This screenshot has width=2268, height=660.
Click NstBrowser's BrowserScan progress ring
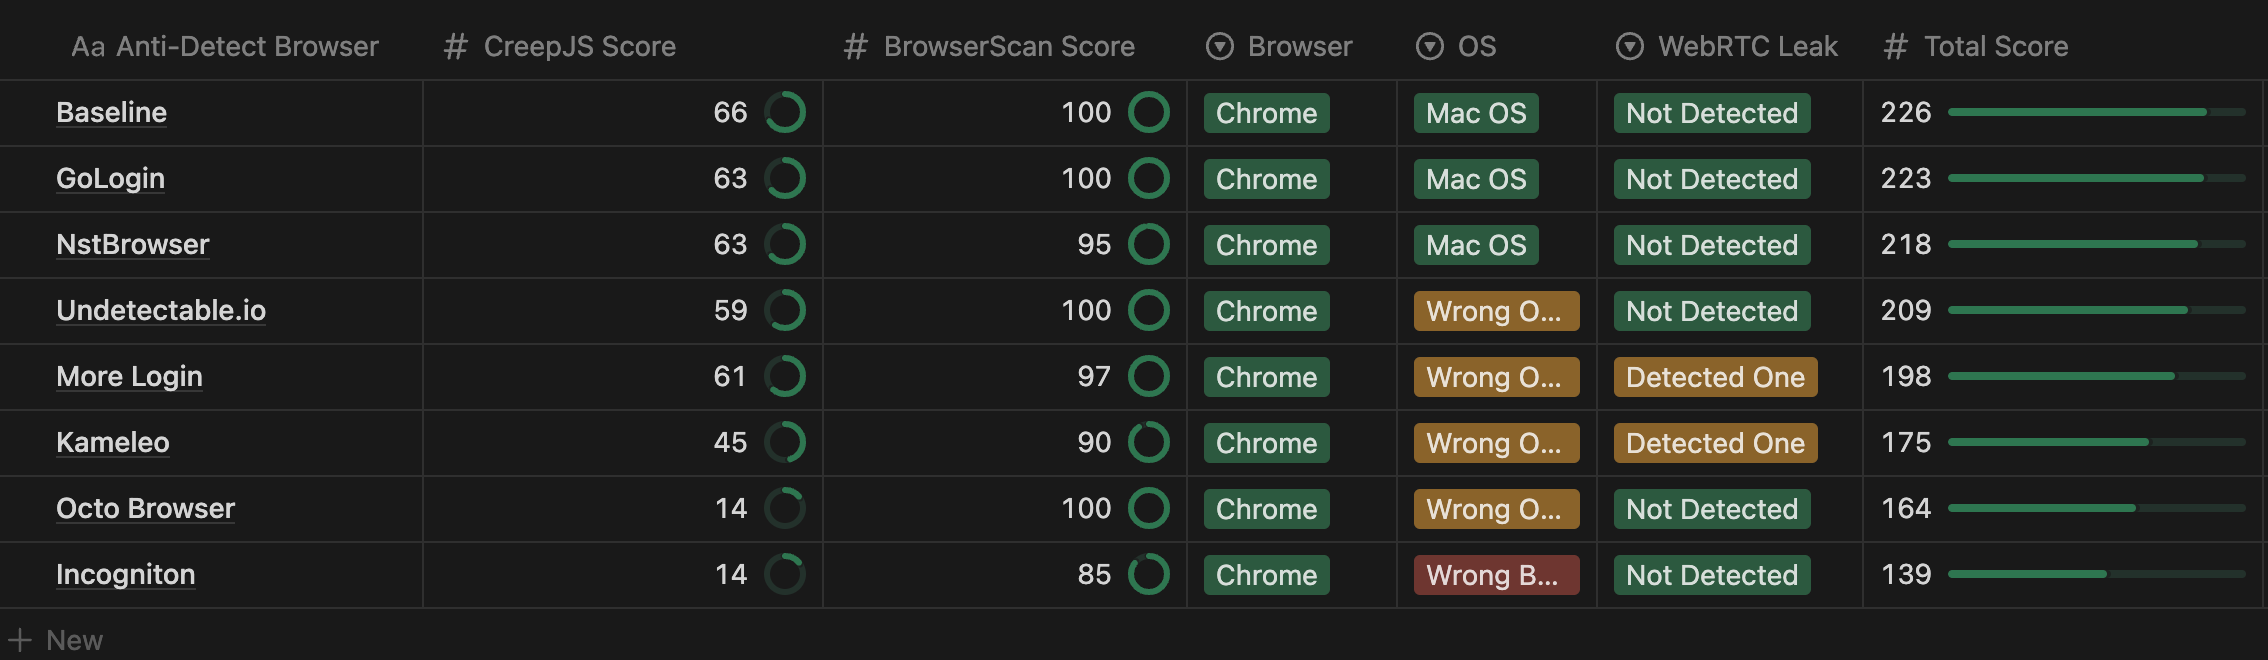[x=1149, y=244]
